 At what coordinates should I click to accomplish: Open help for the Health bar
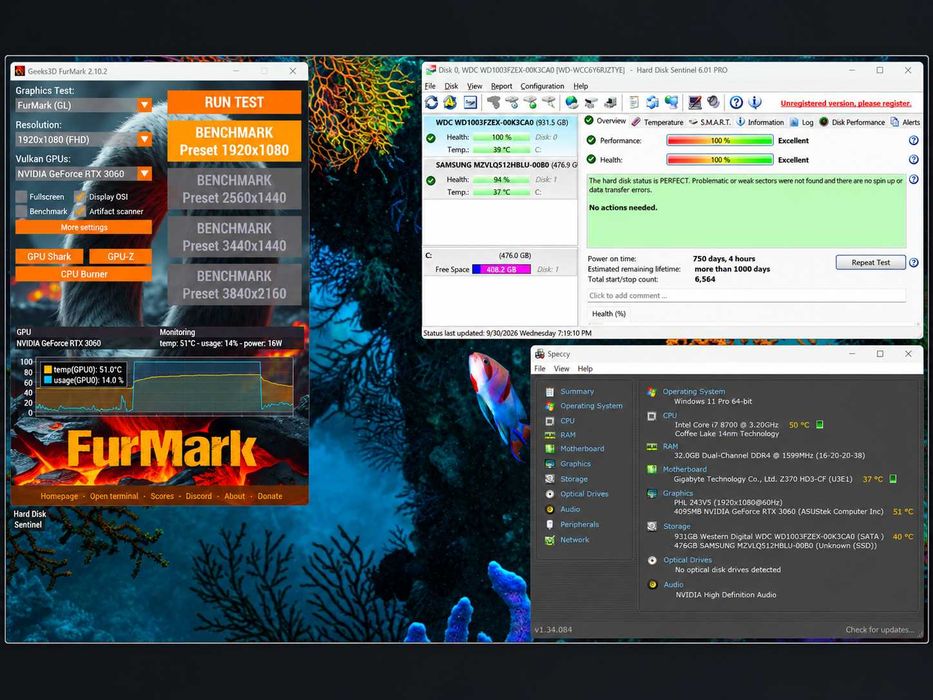click(x=913, y=160)
